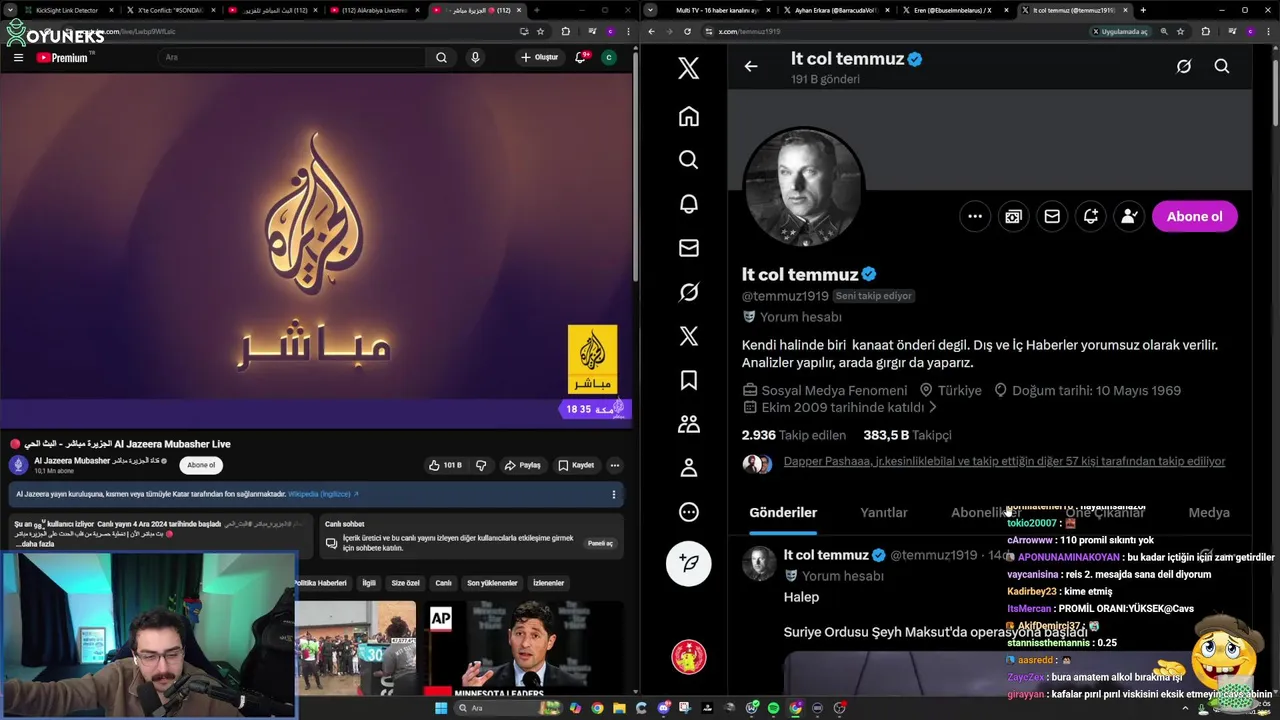Expand the Ekim 2009 joined date chevron
Viewport: 1280px width, 720px height.
coord(933,408)
